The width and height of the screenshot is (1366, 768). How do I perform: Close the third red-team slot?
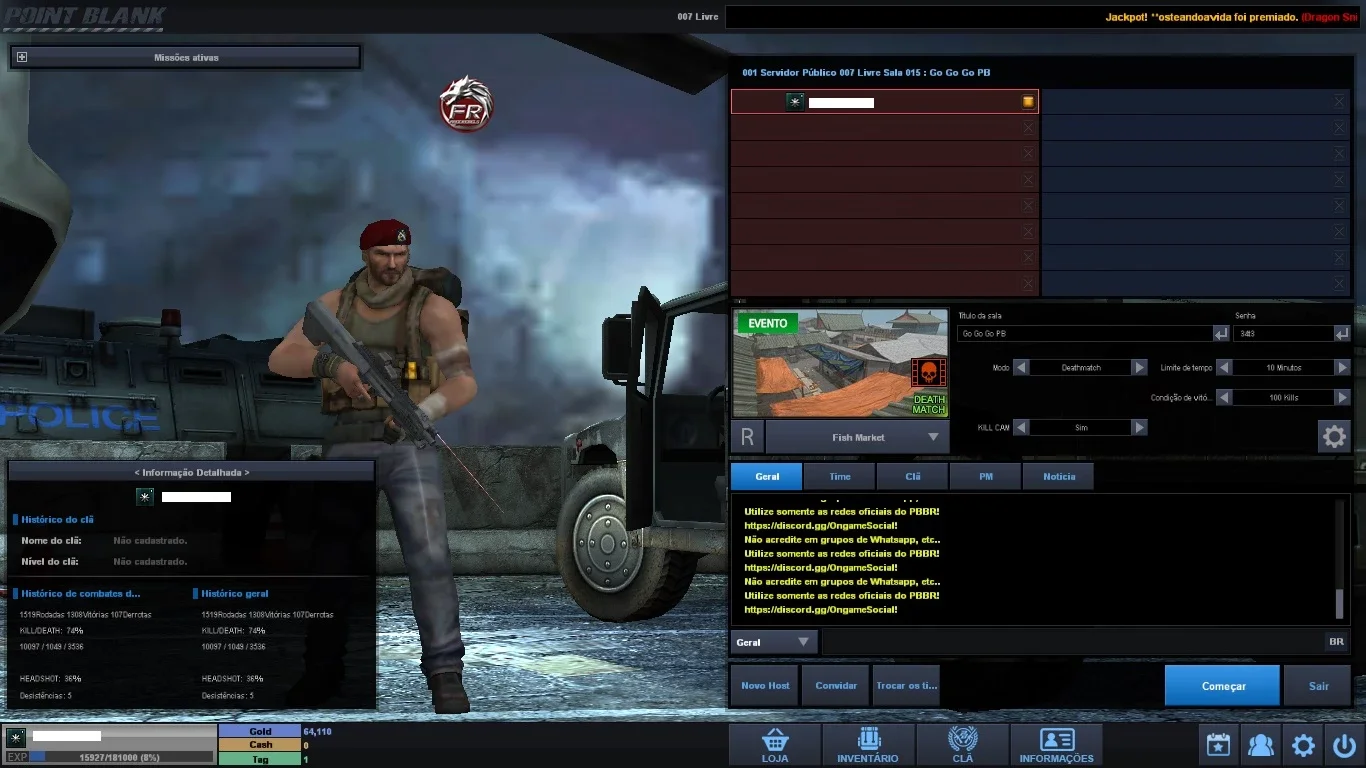1028,154
